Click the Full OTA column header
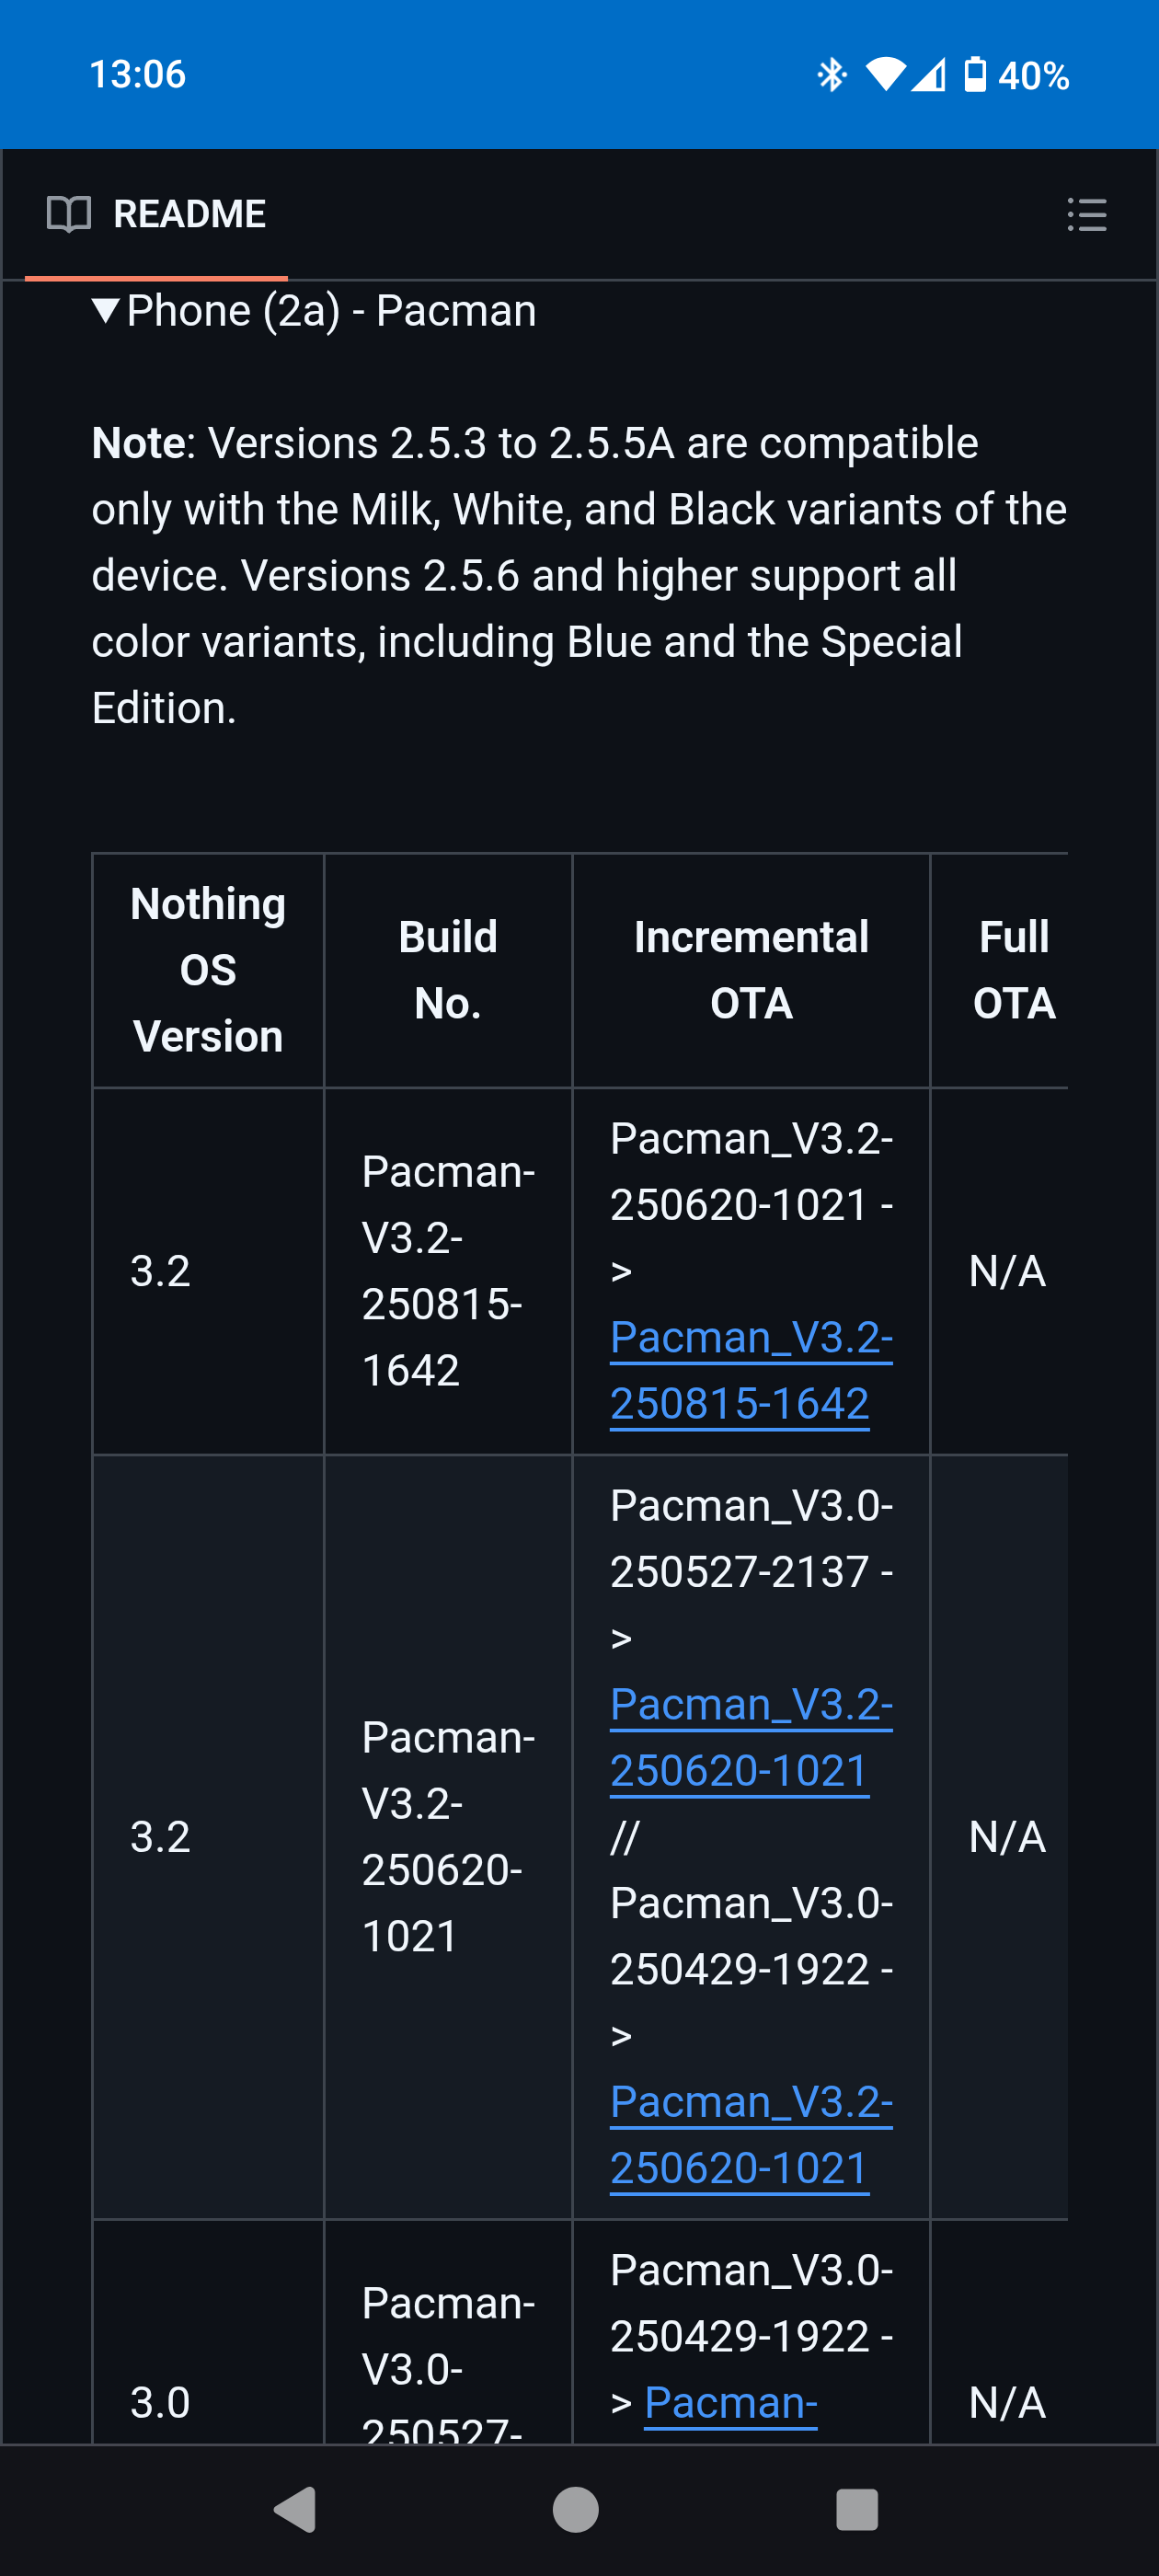The image size is (1159, 2576). 1013,970
